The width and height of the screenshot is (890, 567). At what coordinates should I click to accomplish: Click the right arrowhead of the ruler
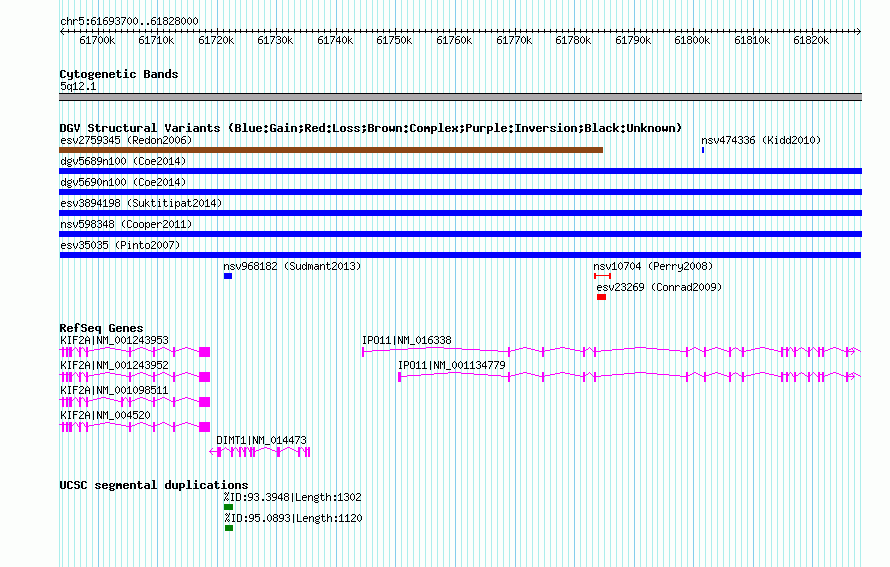tap(859, 32)
